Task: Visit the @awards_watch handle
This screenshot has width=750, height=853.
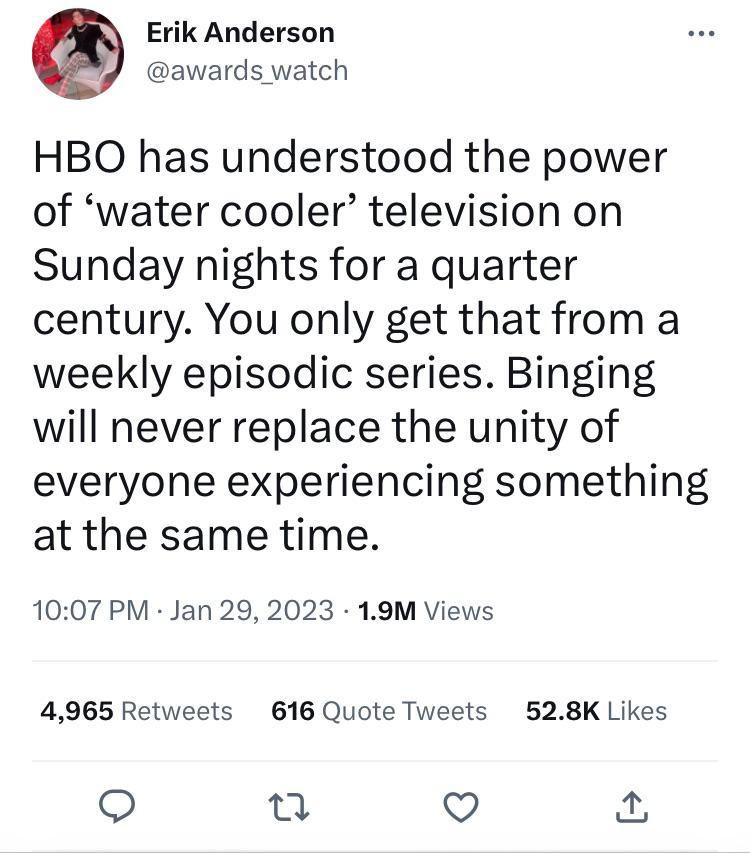Action: click(x=247, y=70)
